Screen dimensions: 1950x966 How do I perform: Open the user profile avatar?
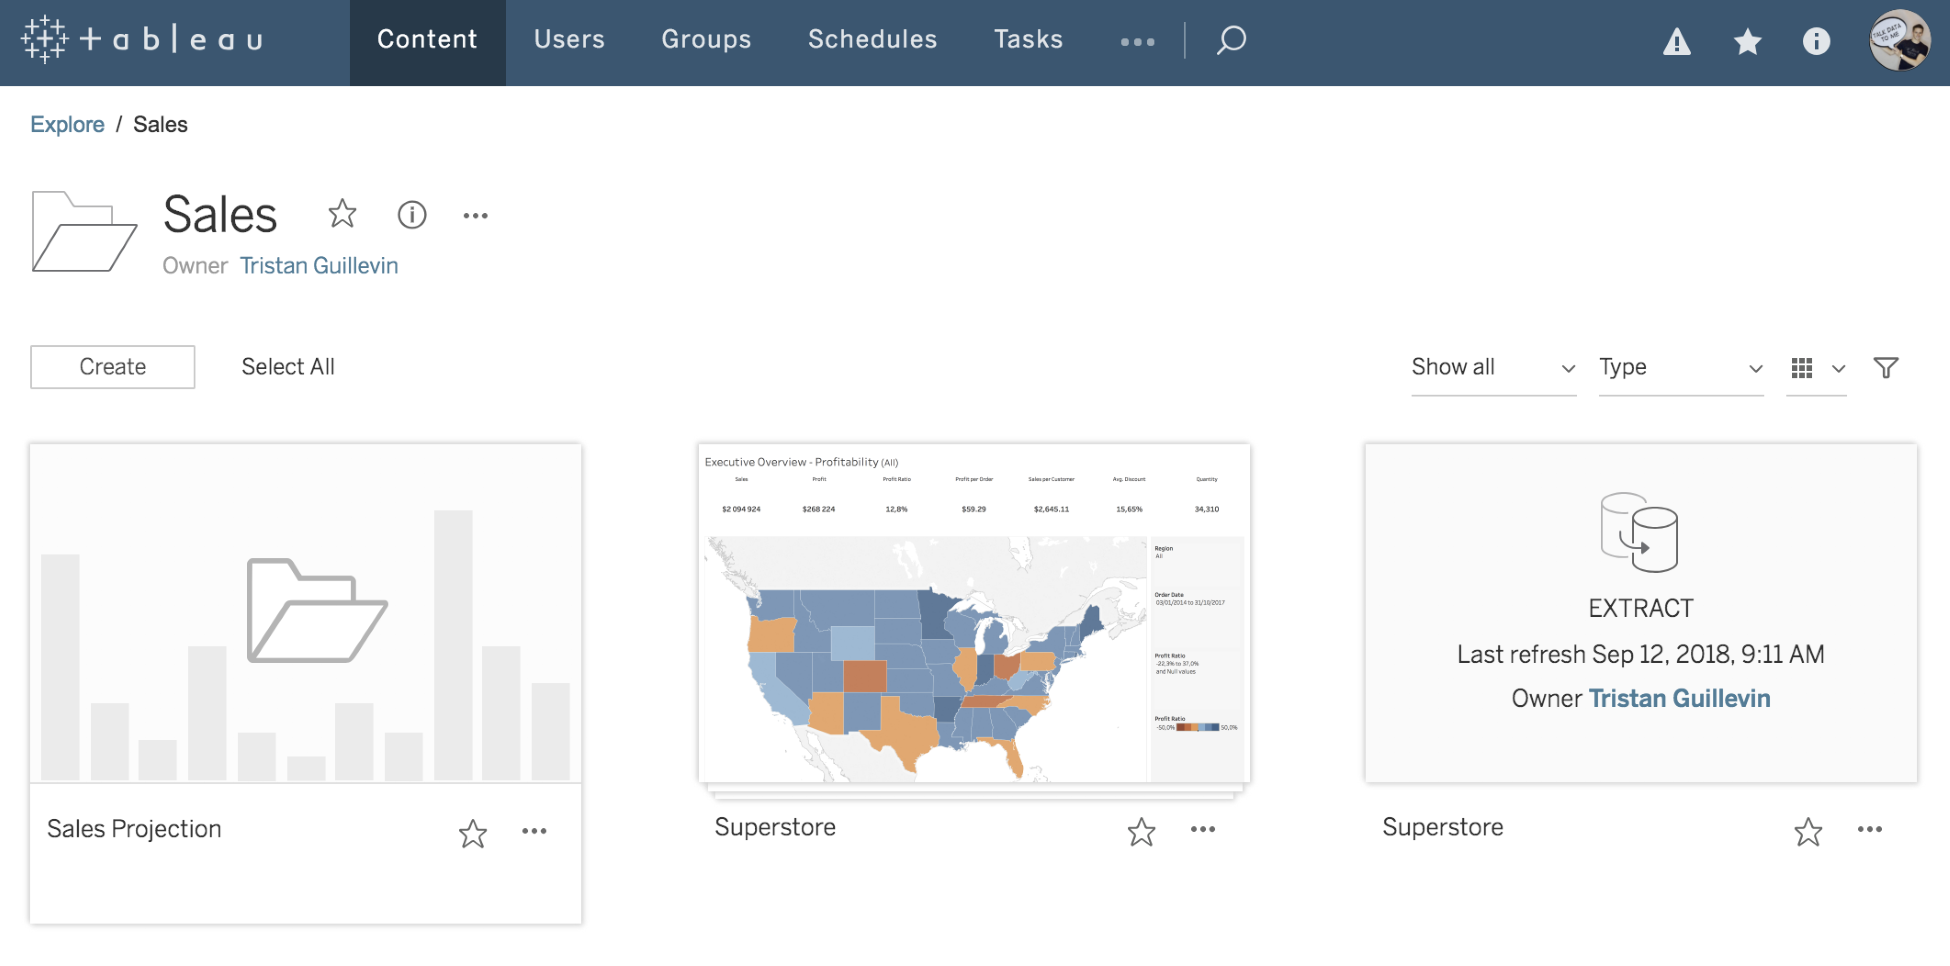(1900, 40)
